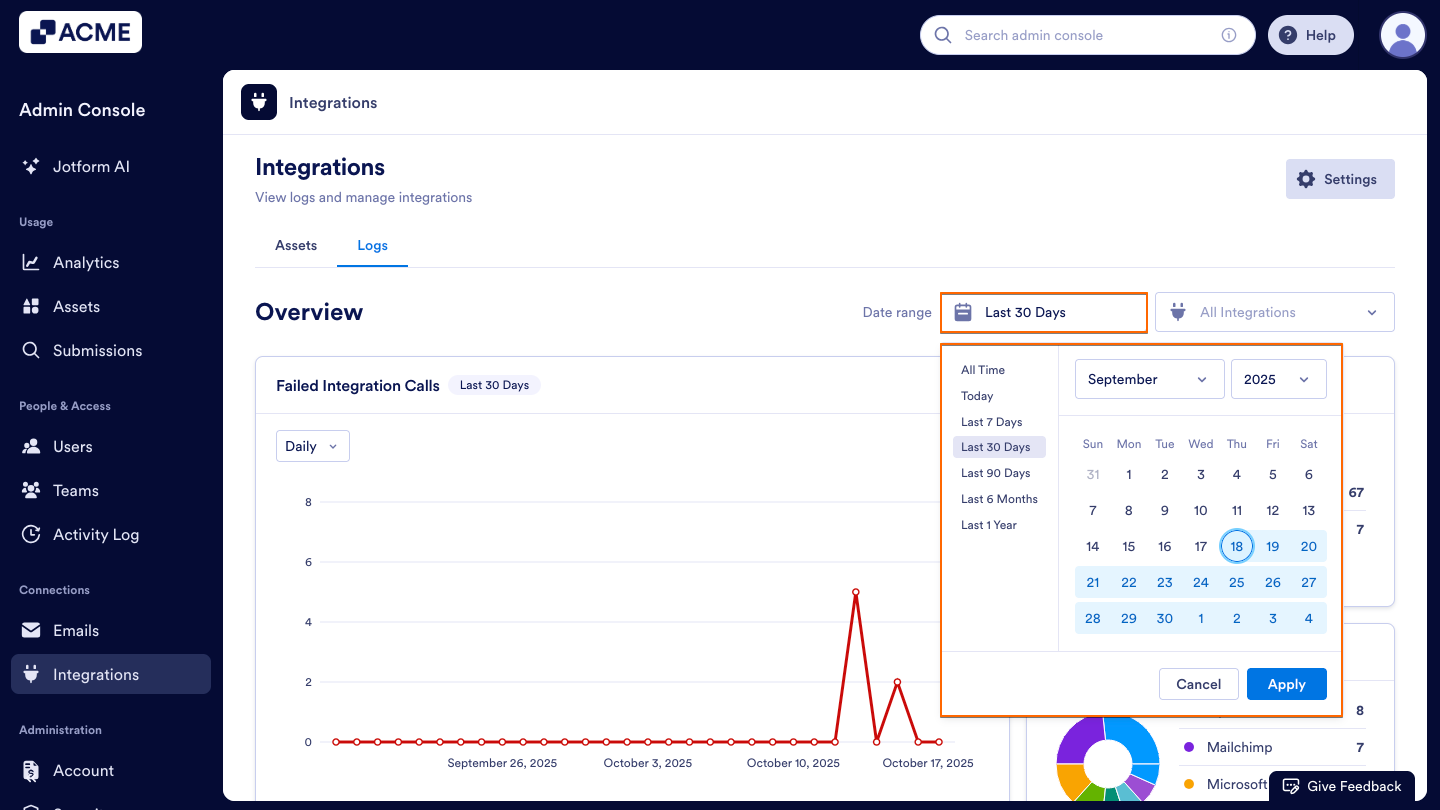Expand the 2025 year dropdown
Viewport: 1440px width, 810px height.
pyautogui.click(x=1278, y=379)
